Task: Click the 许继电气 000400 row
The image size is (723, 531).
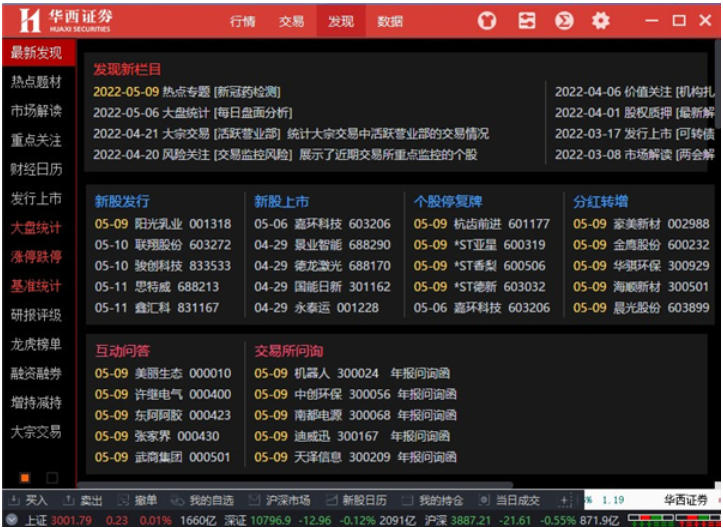Action: point(163,394)
